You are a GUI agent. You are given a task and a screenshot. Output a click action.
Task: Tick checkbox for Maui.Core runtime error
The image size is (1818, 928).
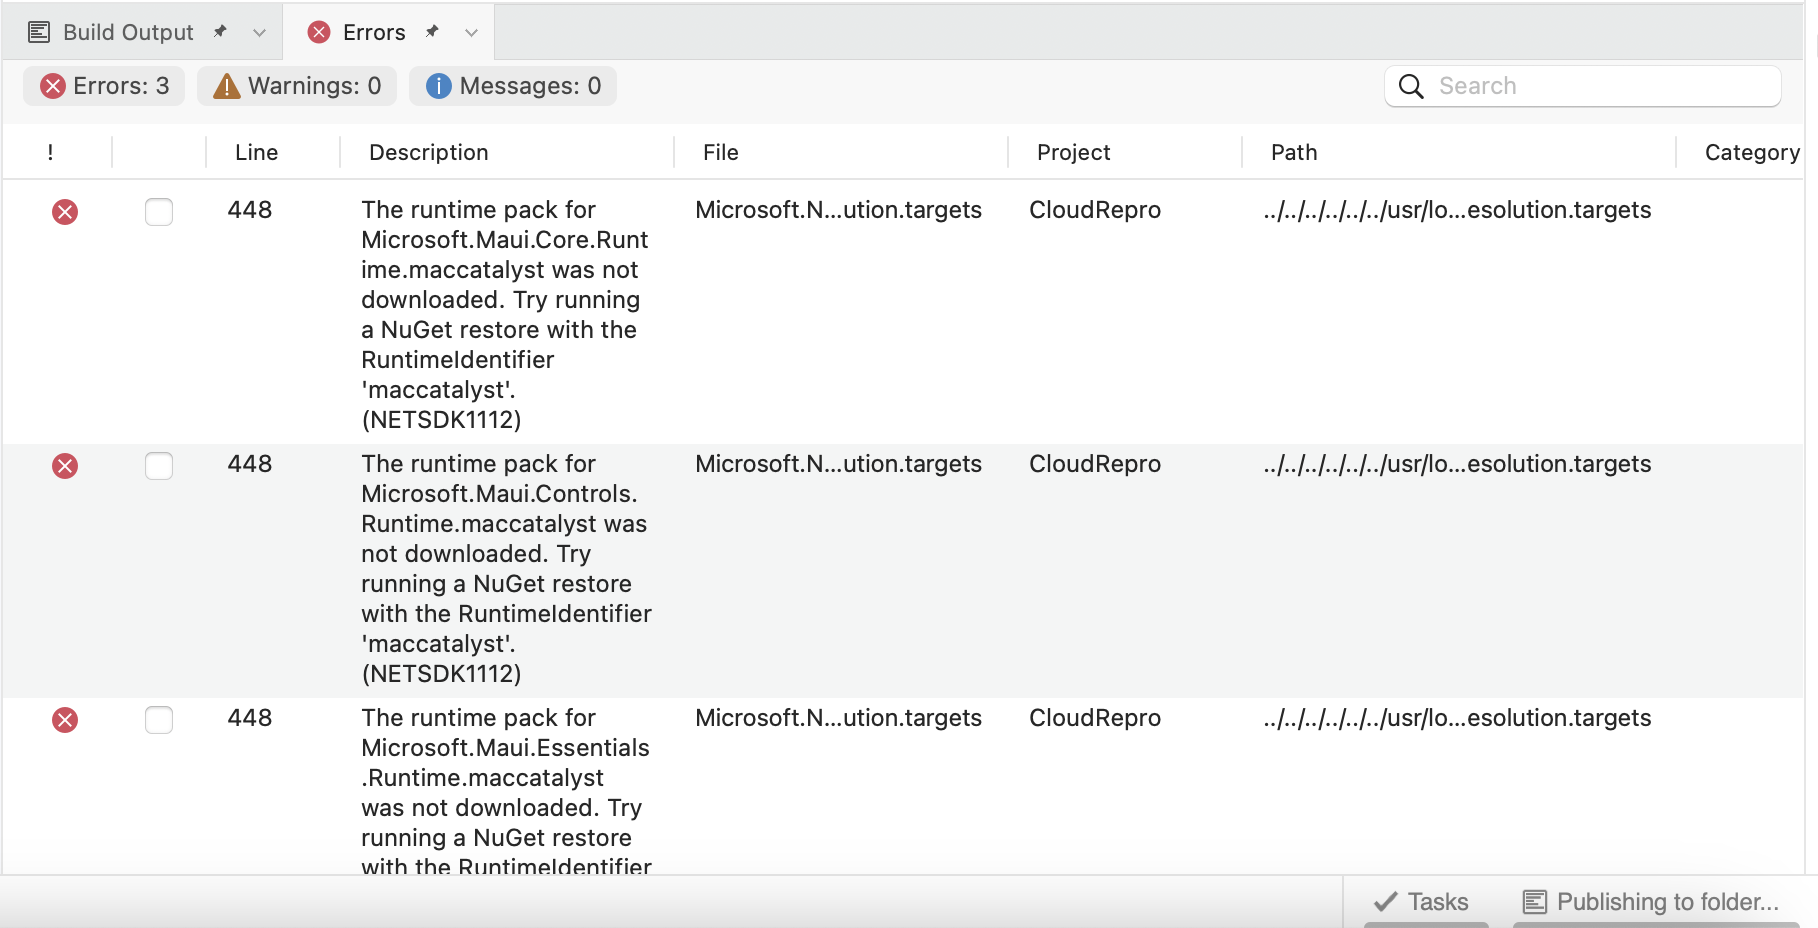tap(159, 212)
